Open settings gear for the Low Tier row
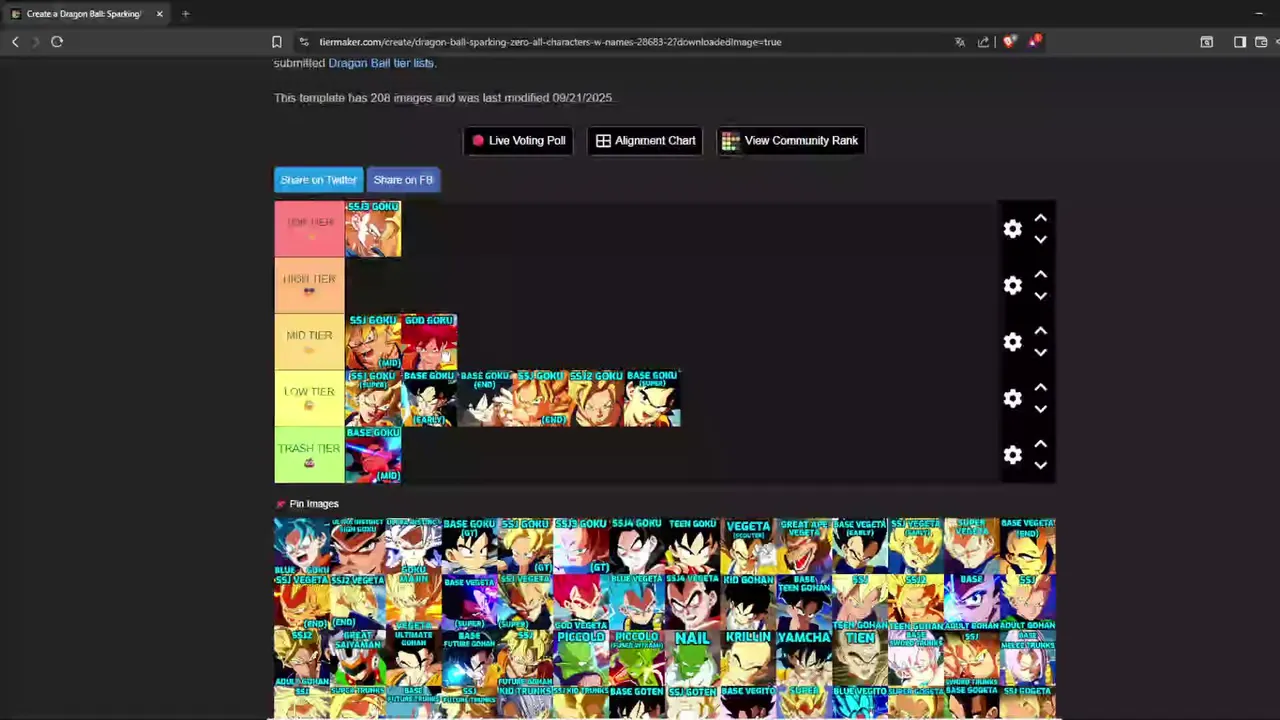 [x=1013, y=399]
